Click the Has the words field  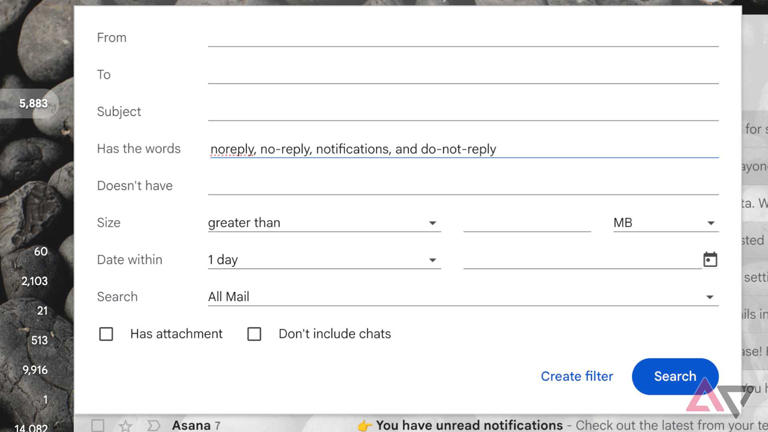click(x=463, y=149)
